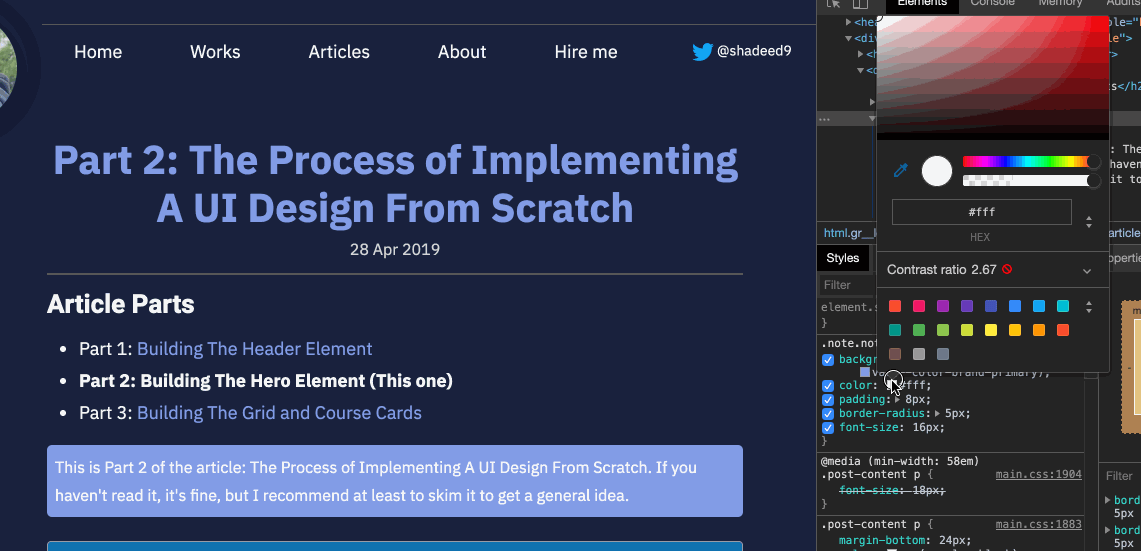Click the #fff hex value input field
1141x551 pixels.
point(981,212)
